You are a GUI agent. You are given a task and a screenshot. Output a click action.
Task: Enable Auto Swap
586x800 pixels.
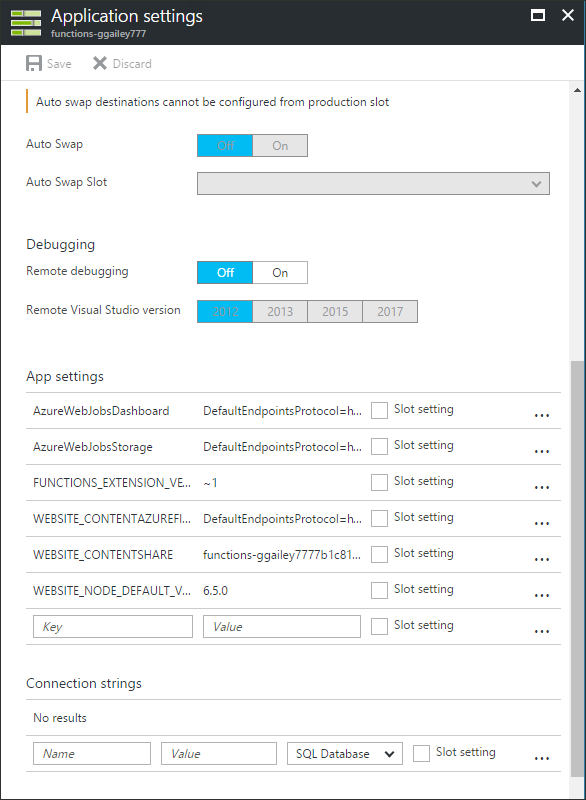click(x=280, y=144)
